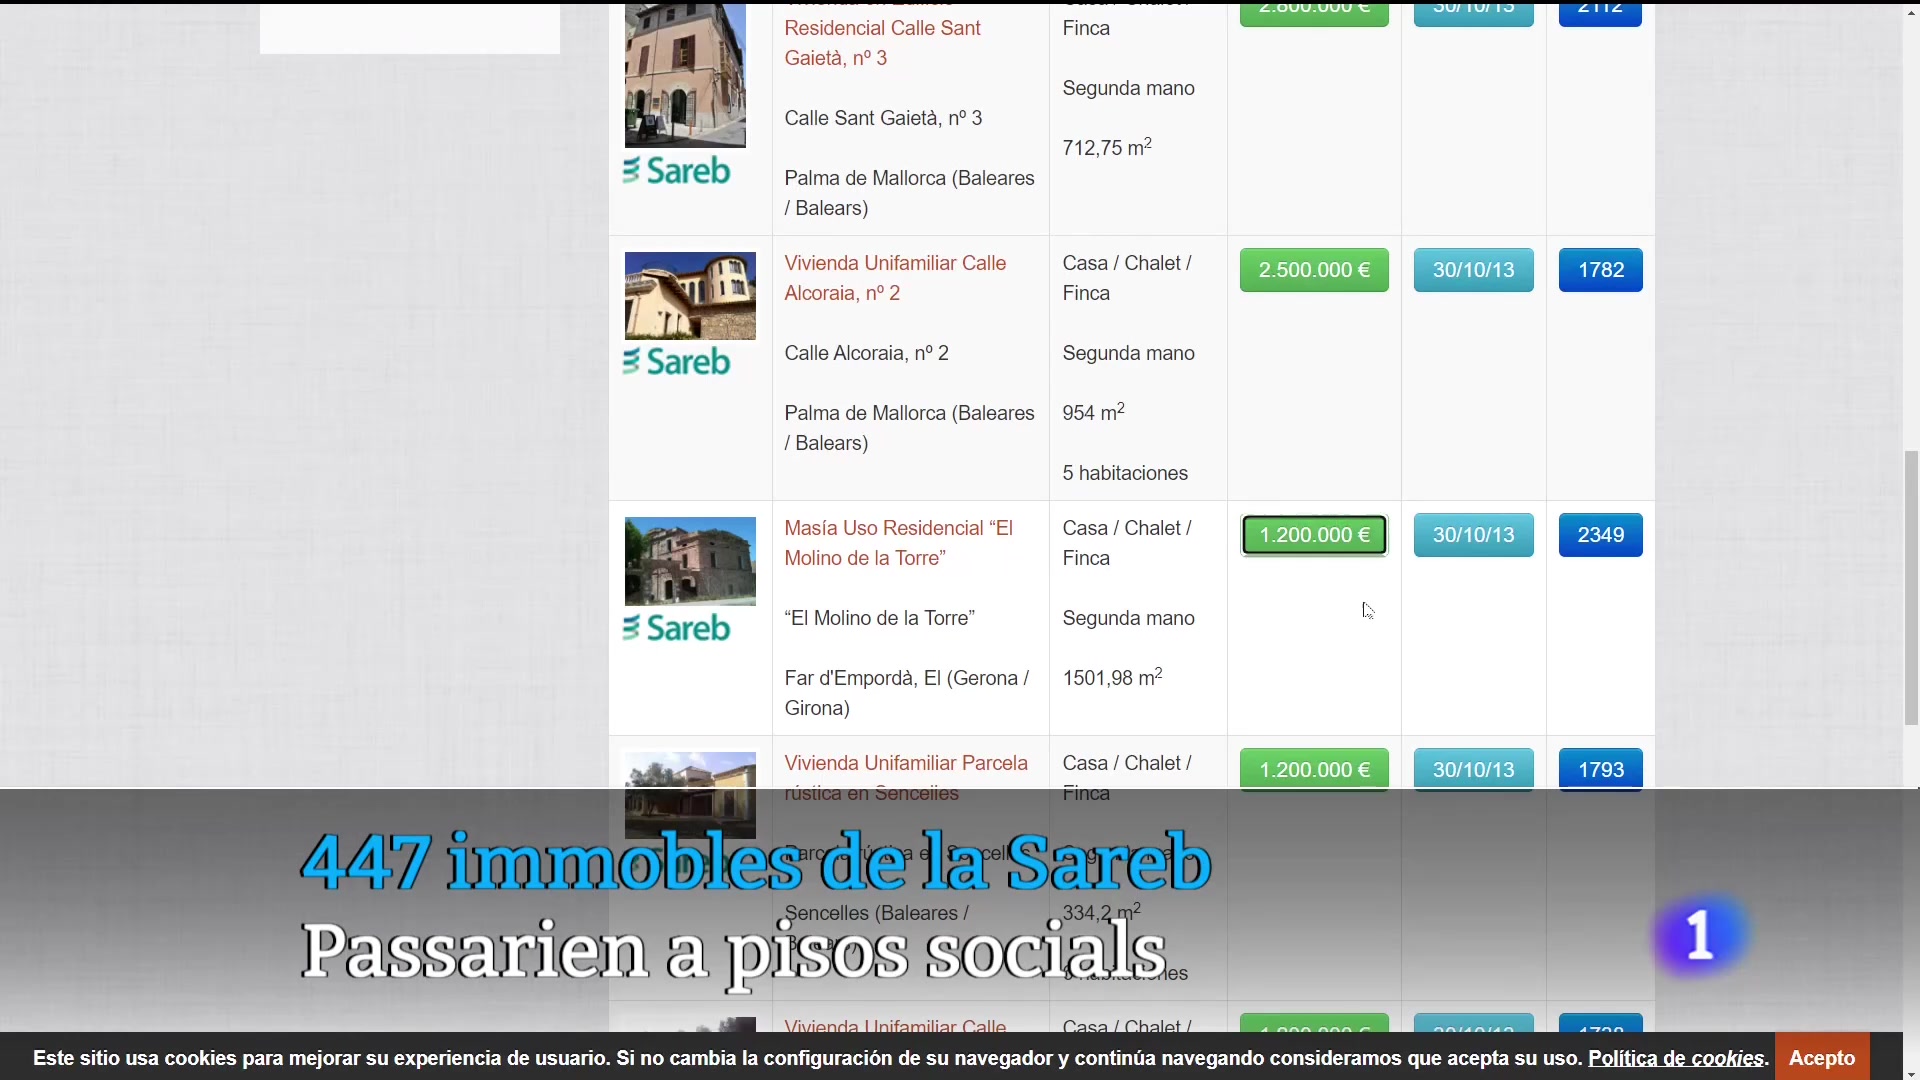The image size is (1920, 1080).
Task: Click Sareb logo under Molino de la Torre
Action: pyautogui.click(x=677, y=628)
